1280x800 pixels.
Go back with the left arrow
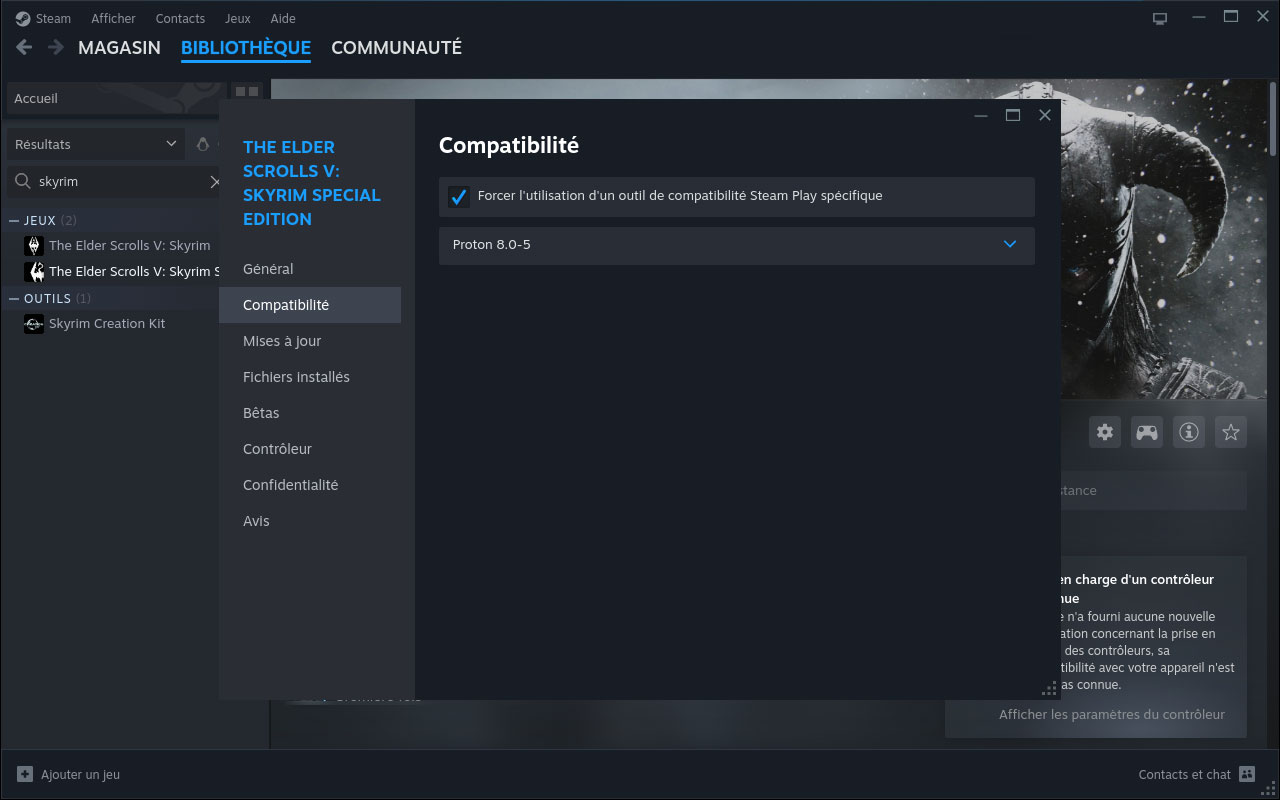pos(24,47)
